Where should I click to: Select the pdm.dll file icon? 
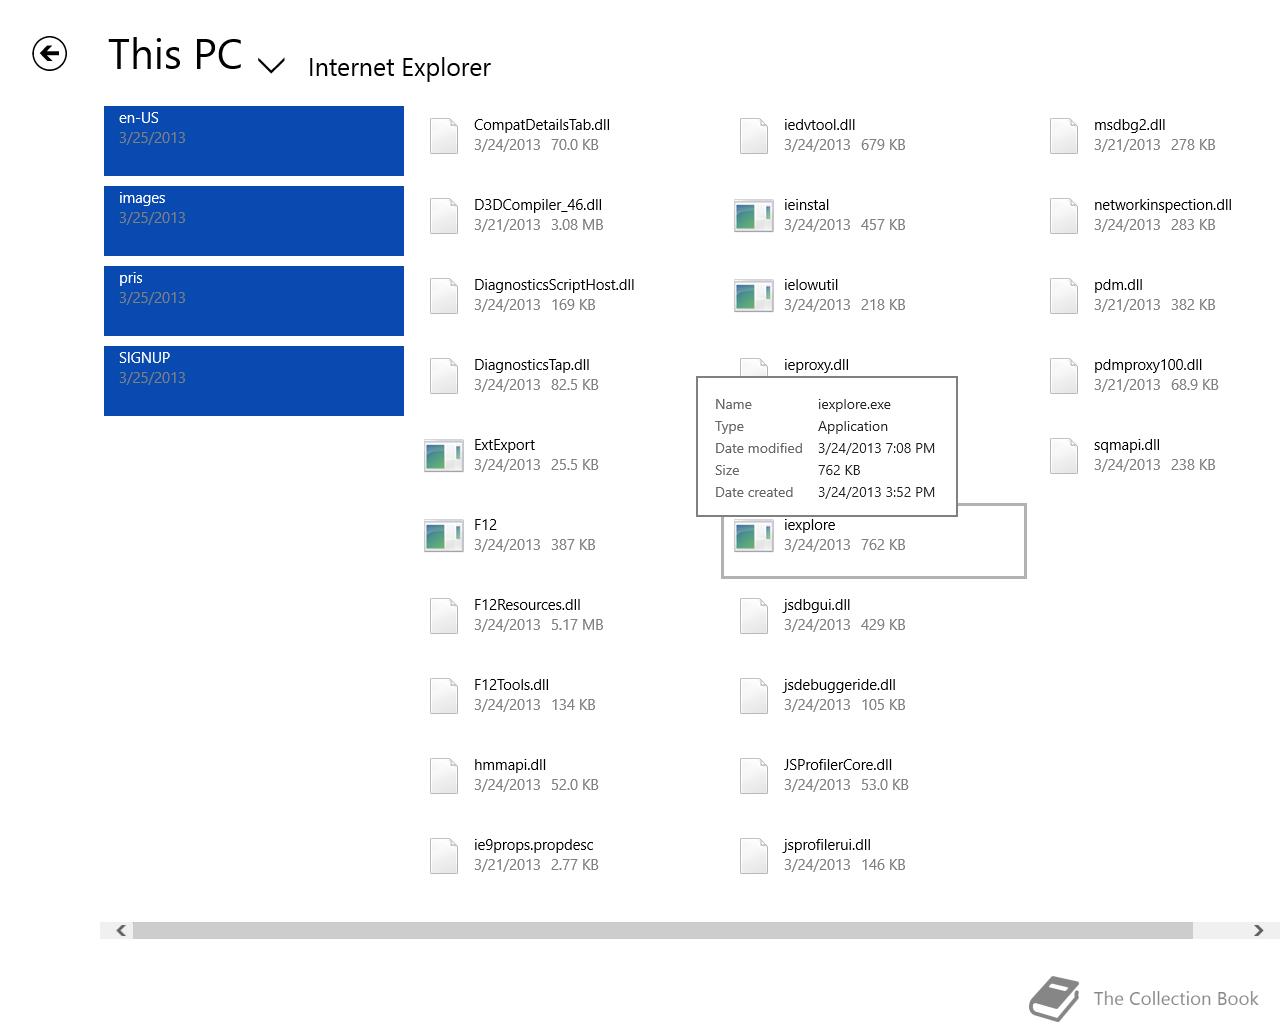pyautogui.click(x=1064, y=296)
